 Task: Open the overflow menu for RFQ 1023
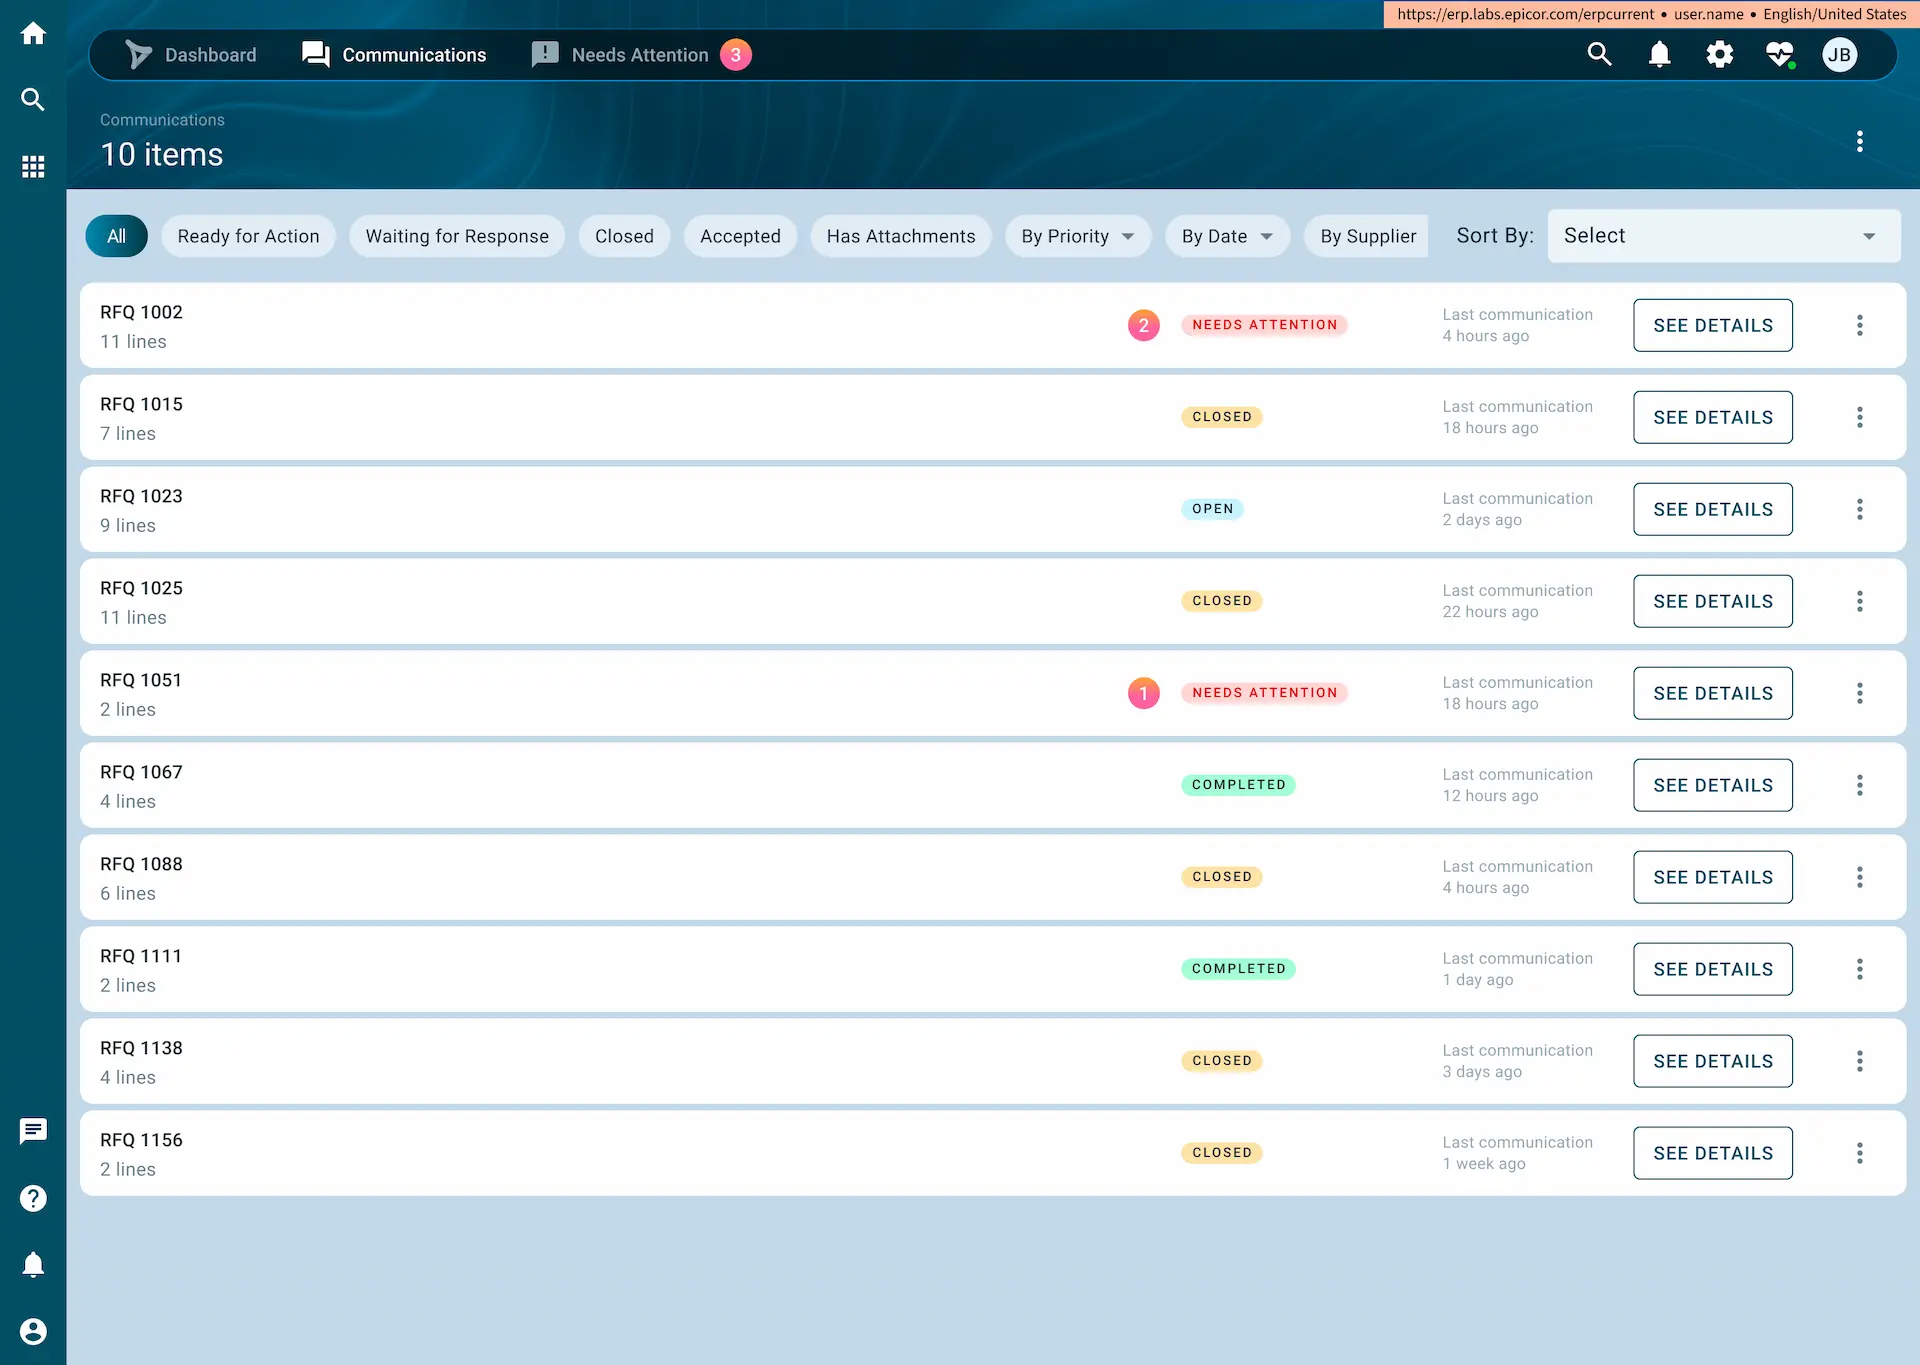coord(1860,509)
